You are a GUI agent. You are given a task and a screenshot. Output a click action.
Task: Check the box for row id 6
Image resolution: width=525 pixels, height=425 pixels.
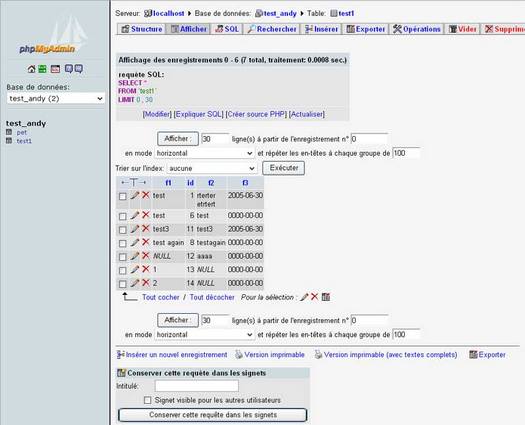(123, 216)
